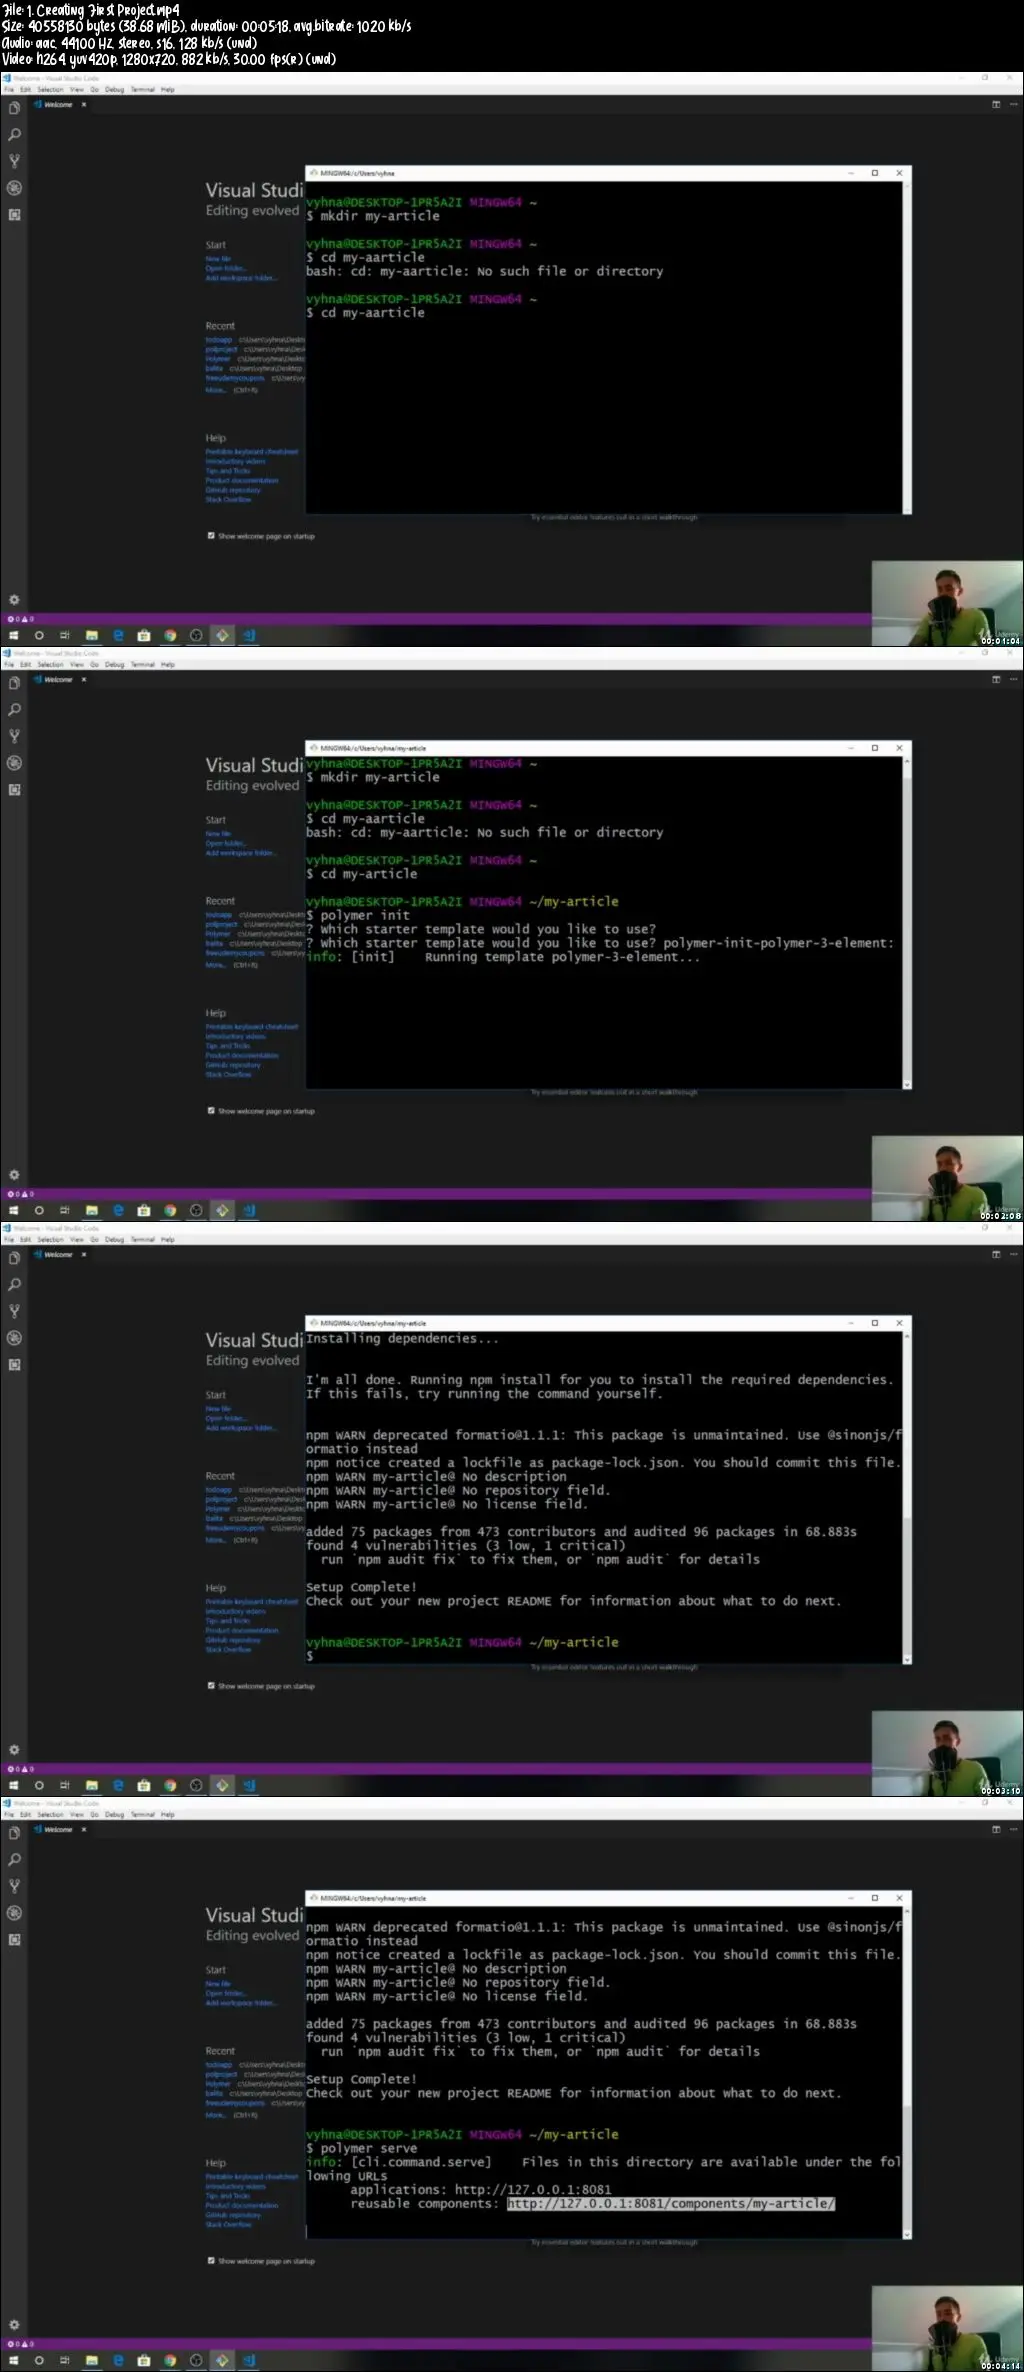Open Edge from taskbar in the 00:01:04 frame
This screenshot has height=2372, width=1024.
pyautogui.click(x=118, y=635)
